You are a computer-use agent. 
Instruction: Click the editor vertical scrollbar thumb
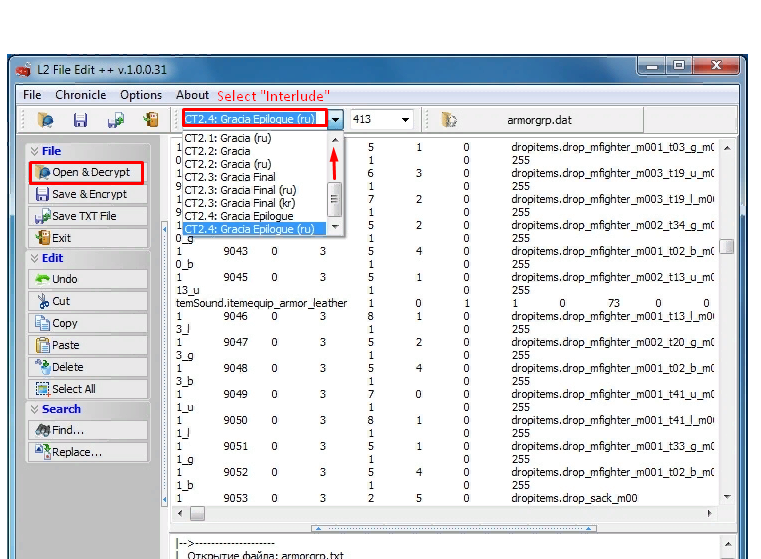727,247
